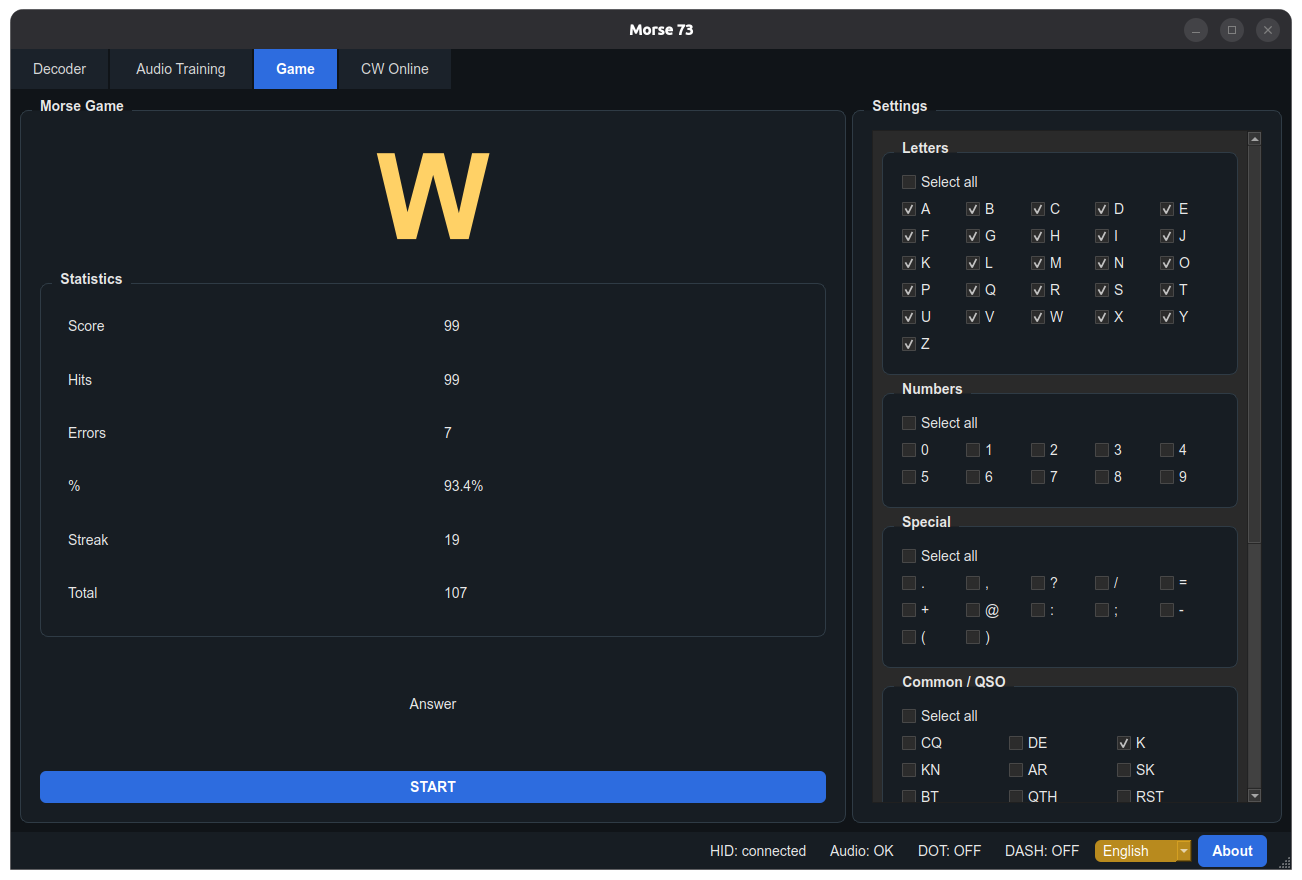Click the large yellow W letter
This screenshot has height=880, width=1302.
point(433,197)
